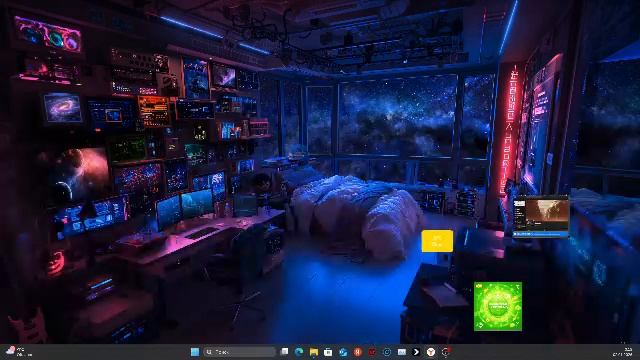Open the dark red square taskbar app
Screen dimensions: 640x360
[x=372, y=352]
